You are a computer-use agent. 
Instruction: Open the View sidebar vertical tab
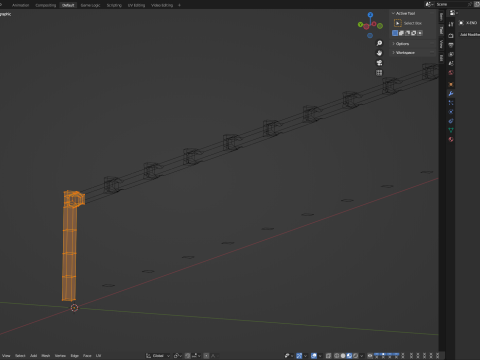click(x=441, y=43)
